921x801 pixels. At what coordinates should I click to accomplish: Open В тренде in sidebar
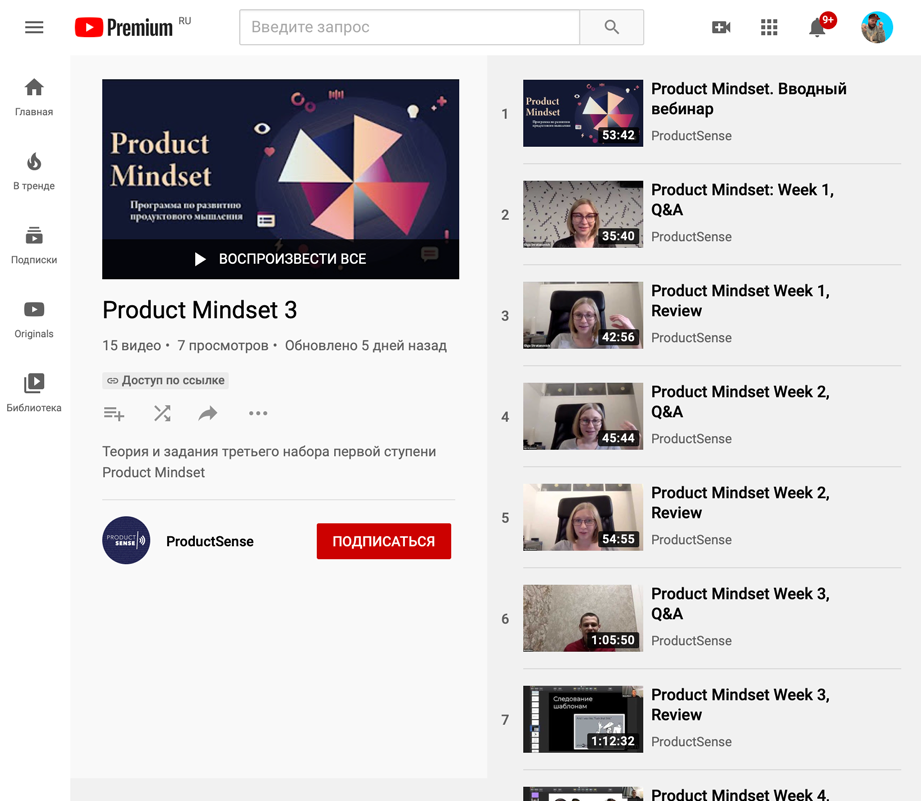click(x=34, y=171)
